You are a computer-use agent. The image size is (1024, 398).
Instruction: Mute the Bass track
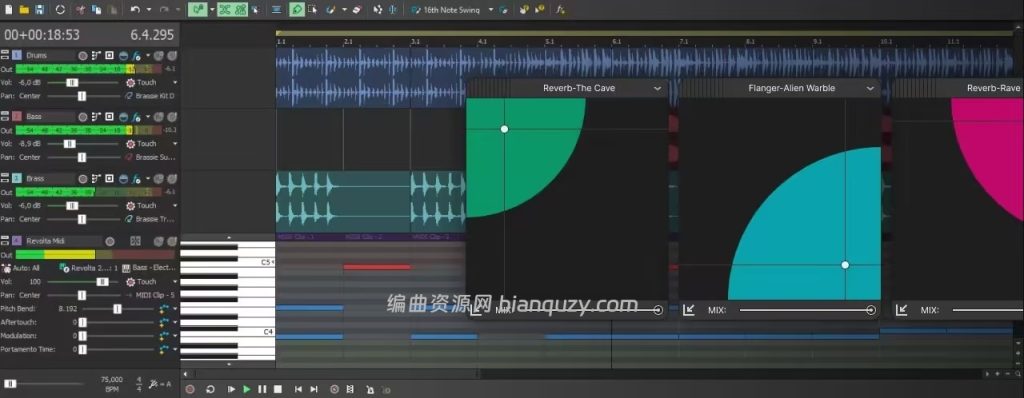click(x=159, y=117)
